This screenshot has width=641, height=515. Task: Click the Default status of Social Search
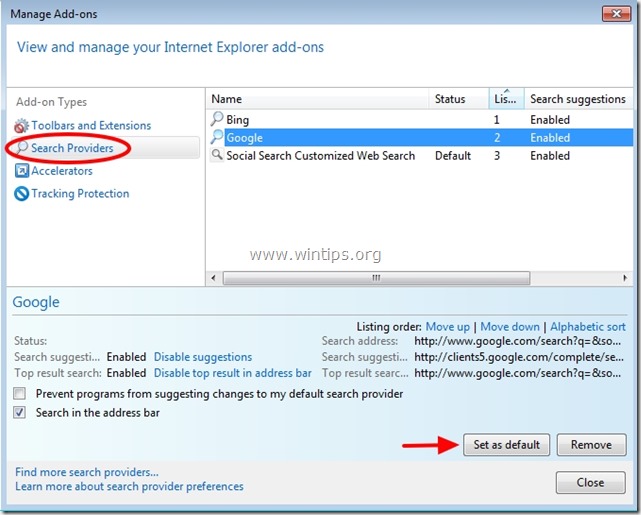click(x=453, y=156)
